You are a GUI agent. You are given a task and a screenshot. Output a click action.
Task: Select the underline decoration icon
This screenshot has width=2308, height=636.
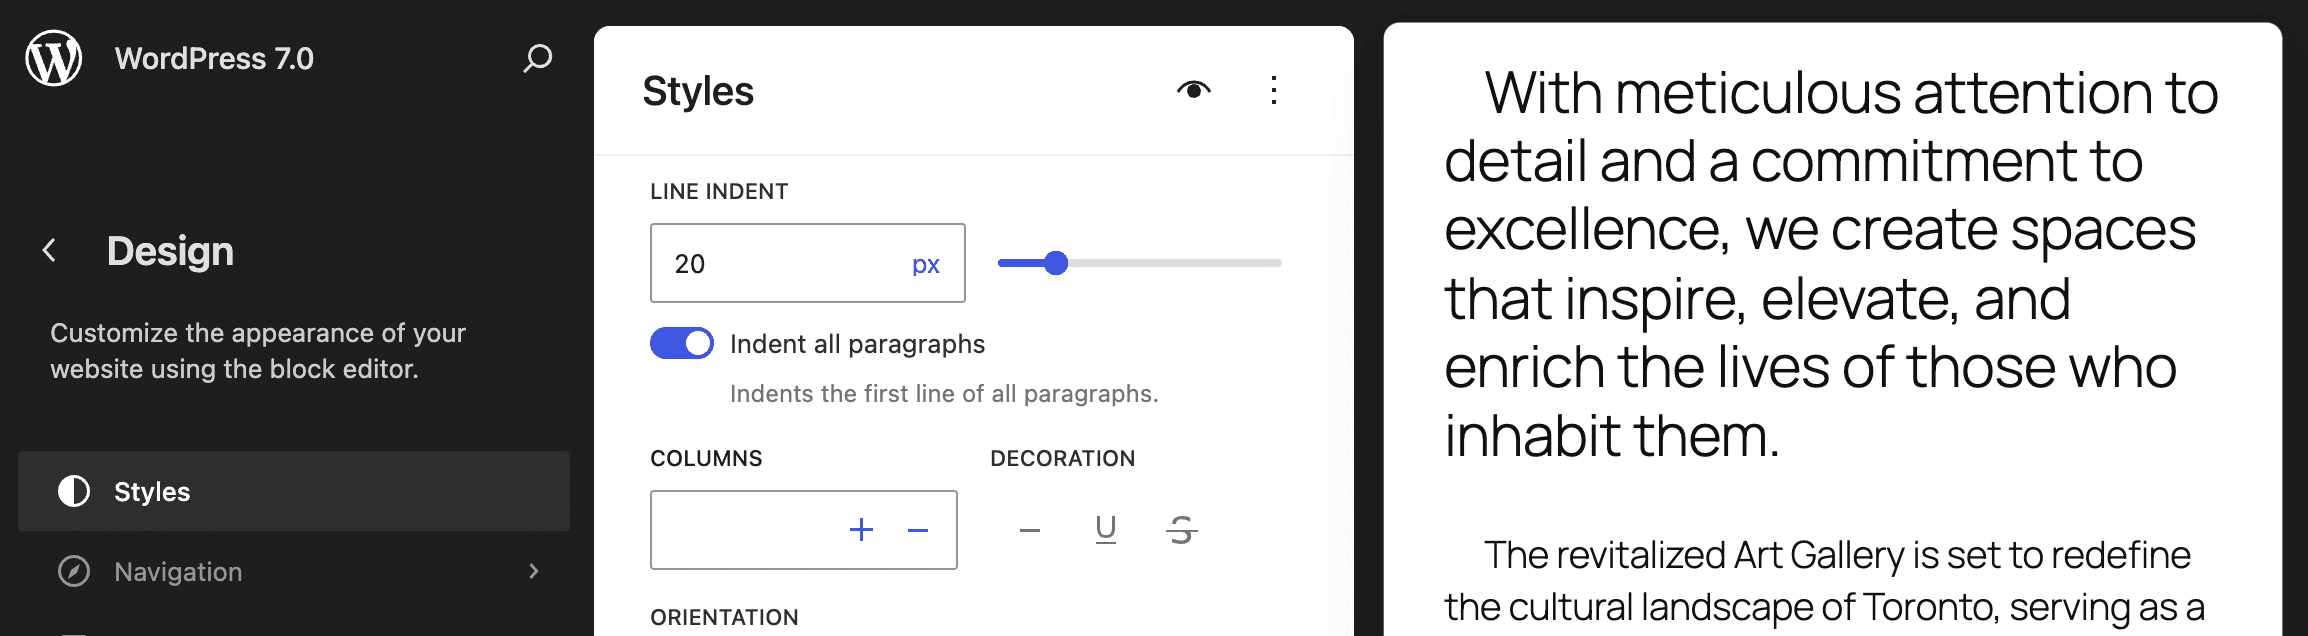[1104, 530]
